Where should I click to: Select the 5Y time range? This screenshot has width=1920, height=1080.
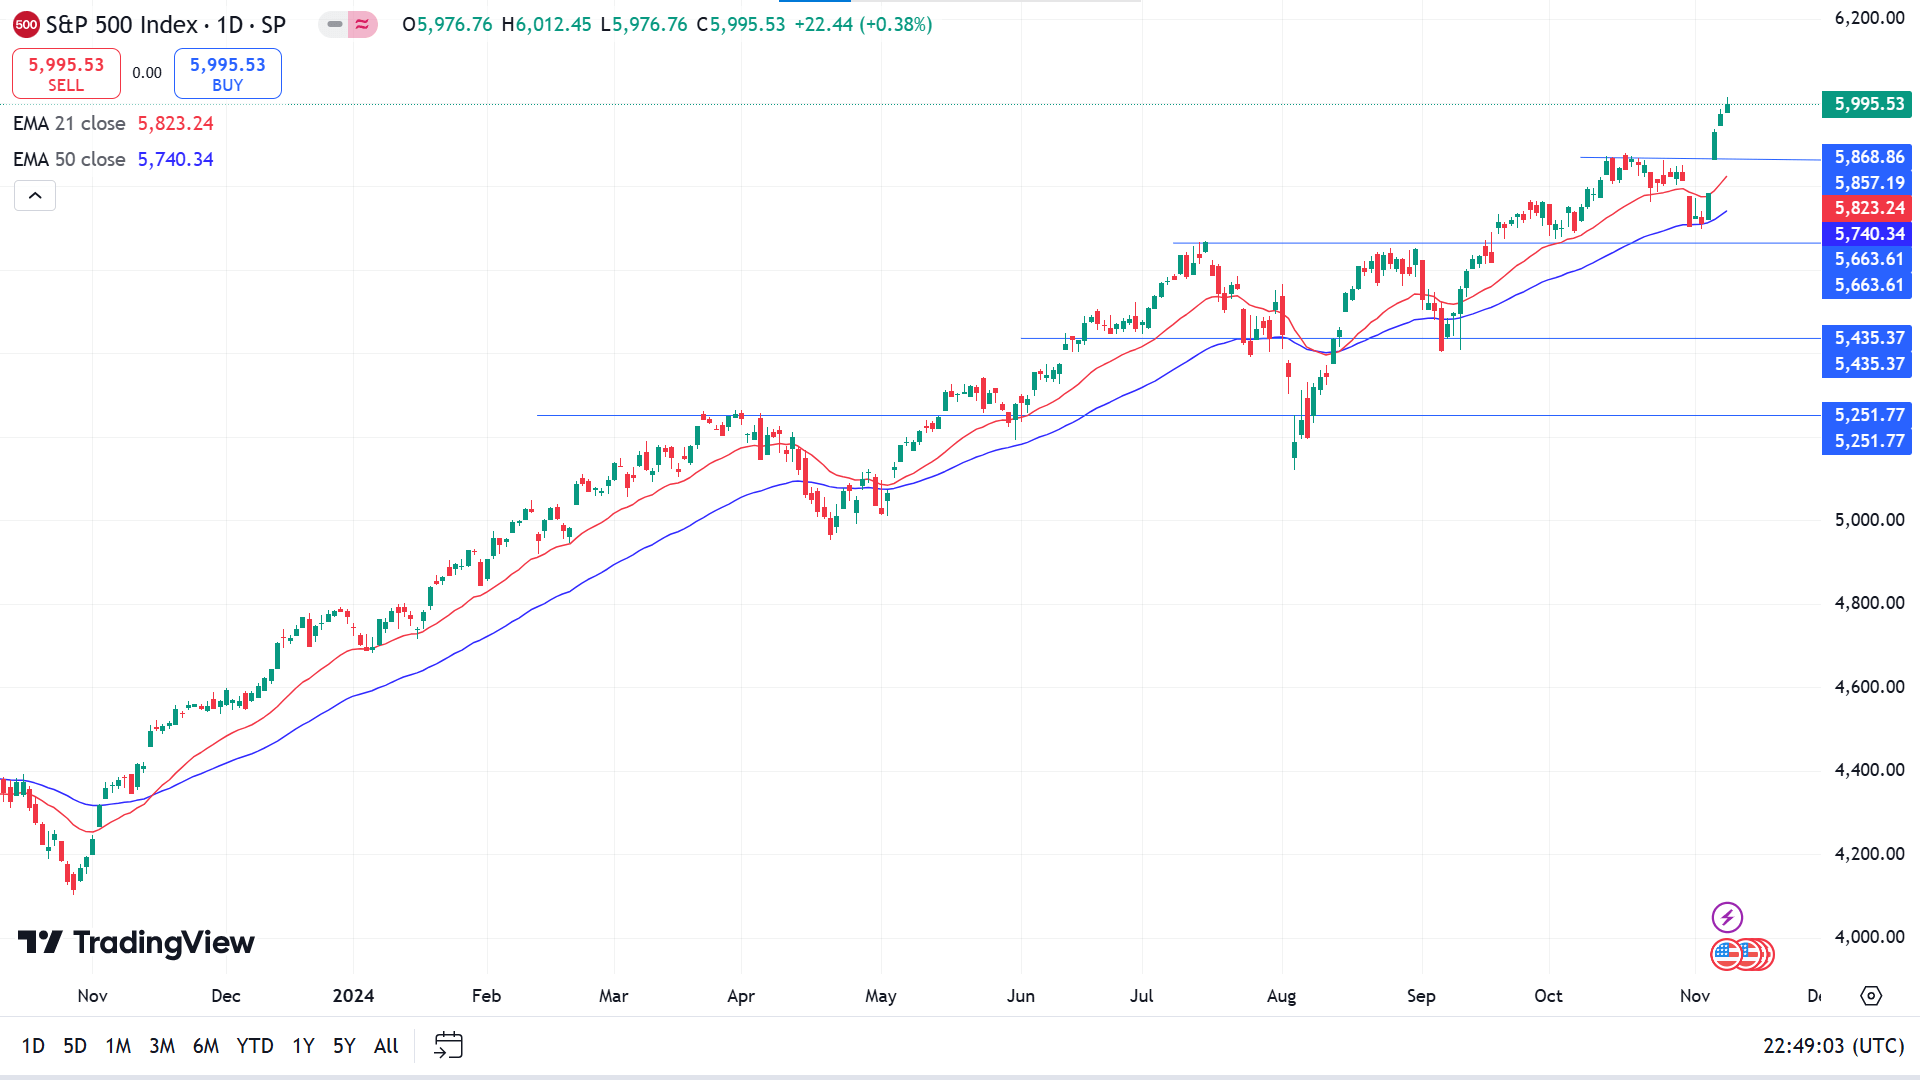(344, 1046)
